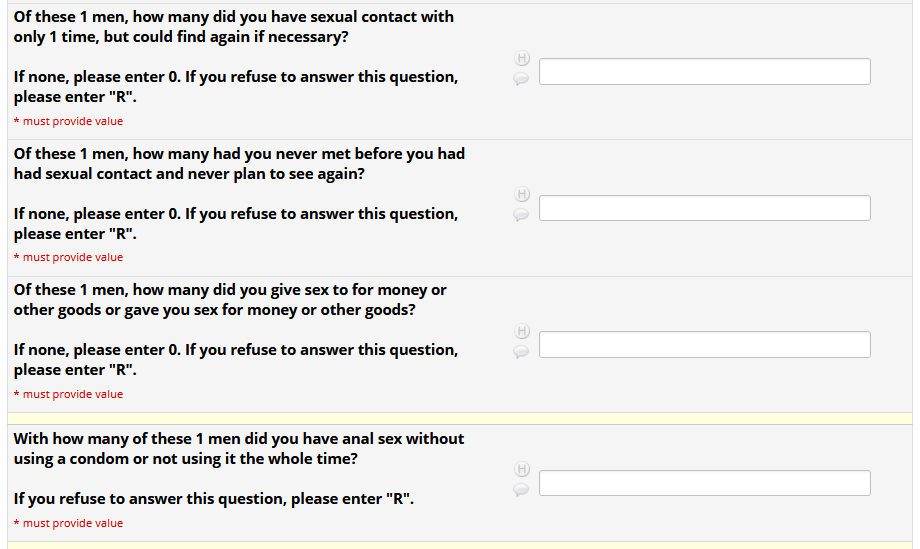
Task: Open comment balloon for the 'money or other goods' question
Action: coord(521,352)
